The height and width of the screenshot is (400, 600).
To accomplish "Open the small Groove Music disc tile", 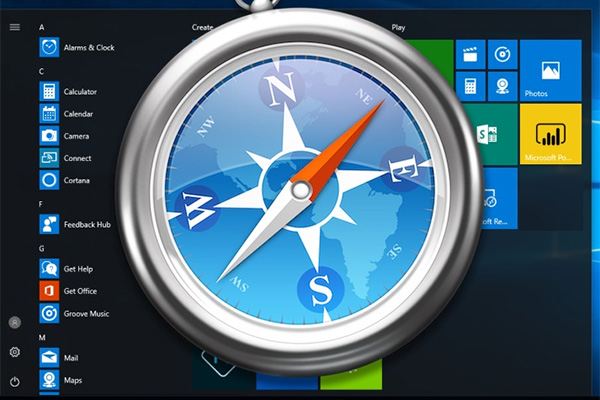I will tap(502, 54).
